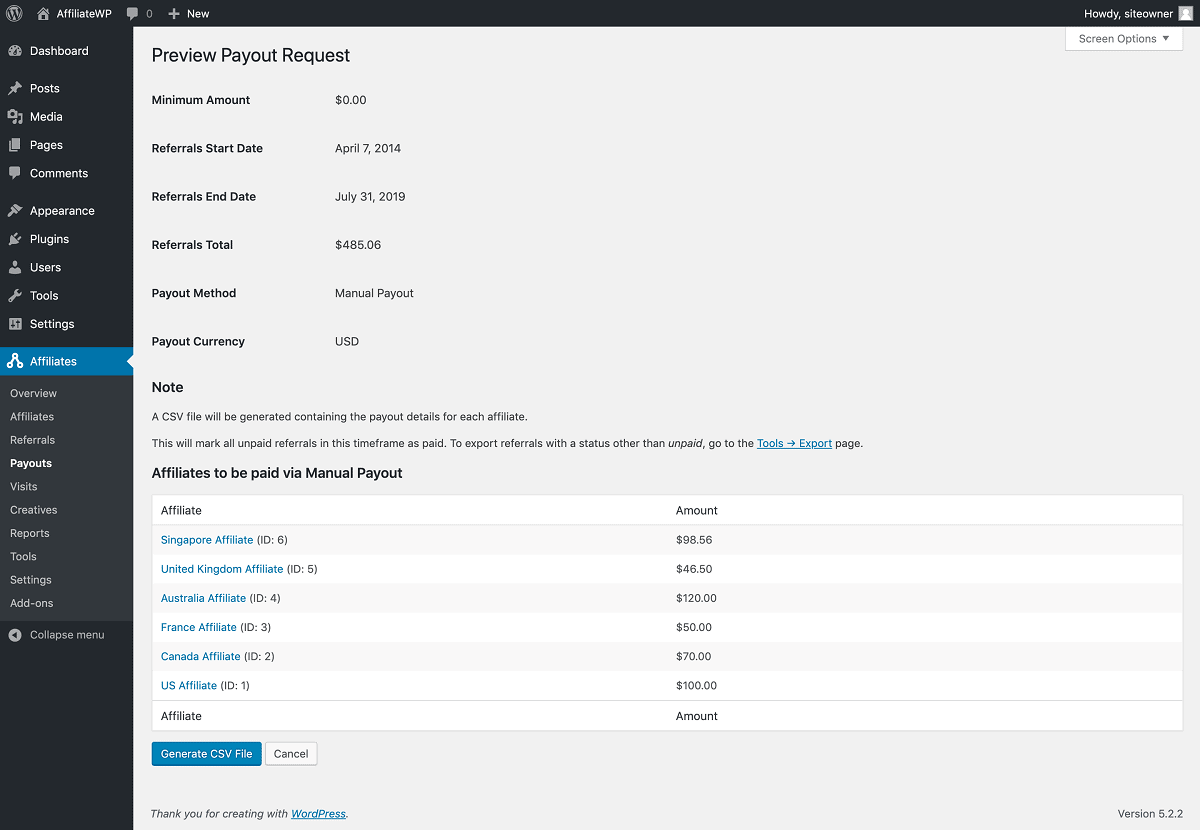Screen dimensions: 1200x830
Task: Click the Plugins plug icon
Action: coord(15,239)
